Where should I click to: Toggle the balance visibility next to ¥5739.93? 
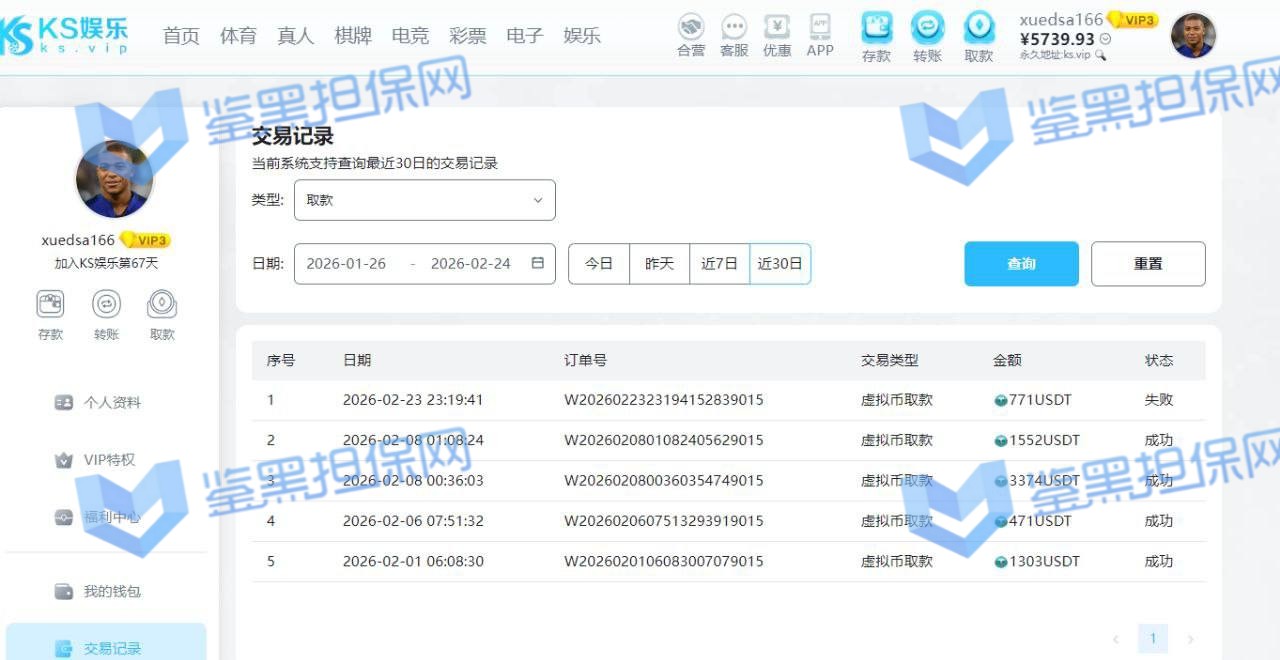(1105, 39)
